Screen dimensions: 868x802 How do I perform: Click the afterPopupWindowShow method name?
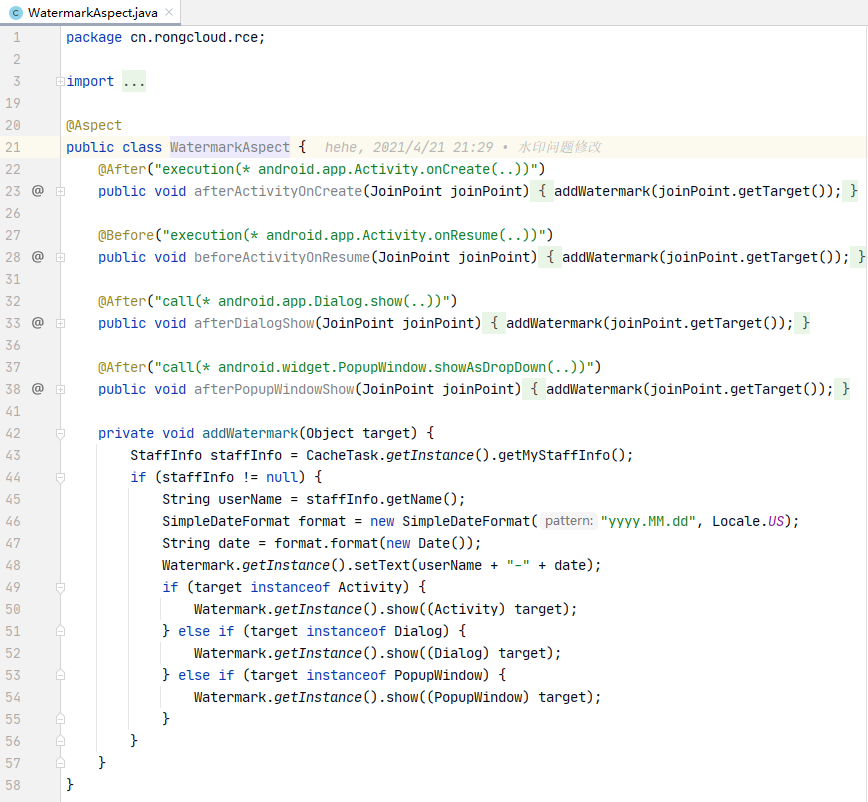274,389
